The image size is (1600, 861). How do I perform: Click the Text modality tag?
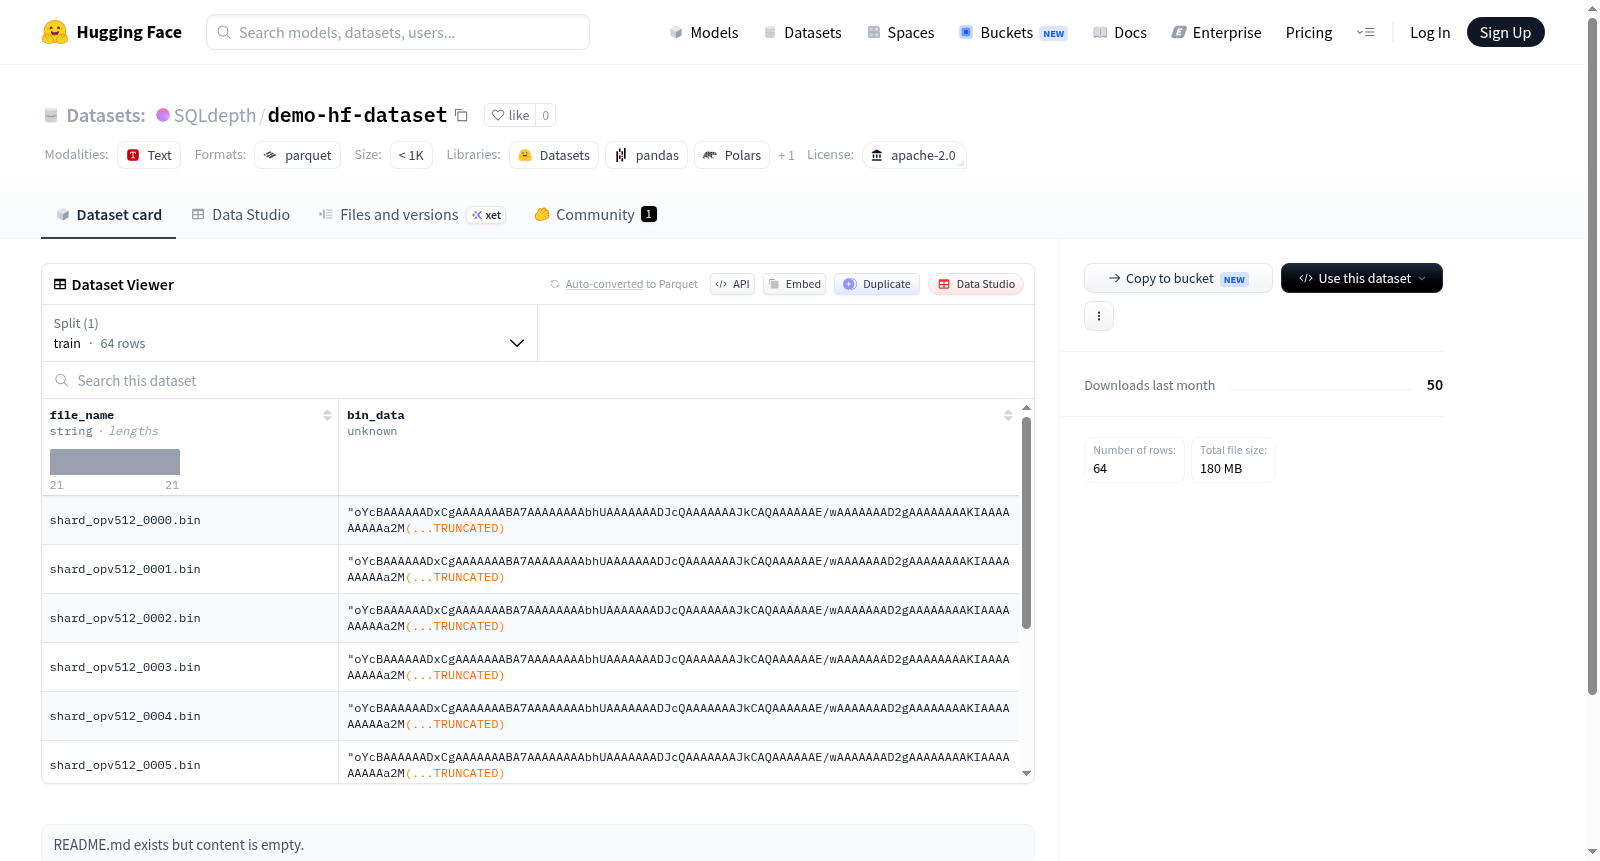point(149,155)
